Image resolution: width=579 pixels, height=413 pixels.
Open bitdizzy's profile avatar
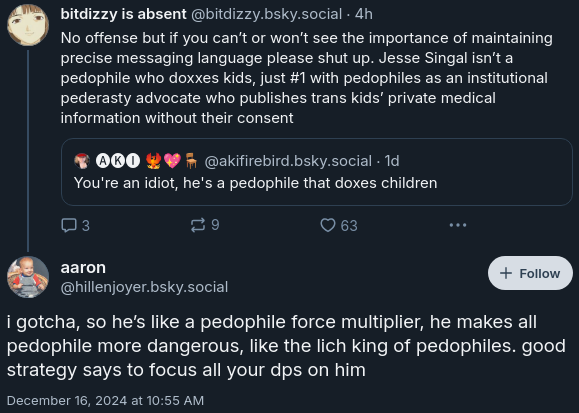(28, 25)
